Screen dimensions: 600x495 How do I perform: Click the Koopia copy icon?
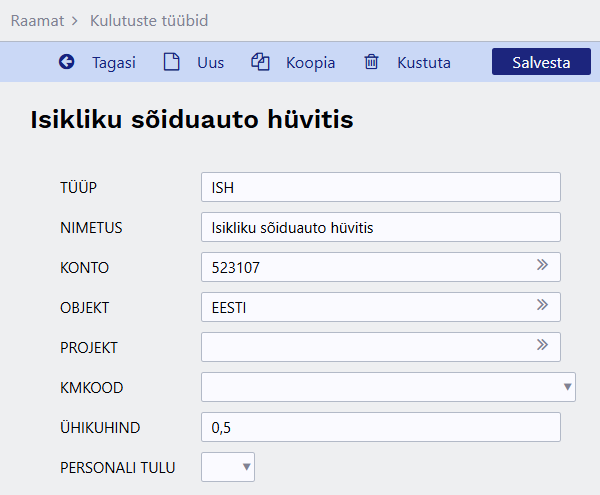pos(261,62)
